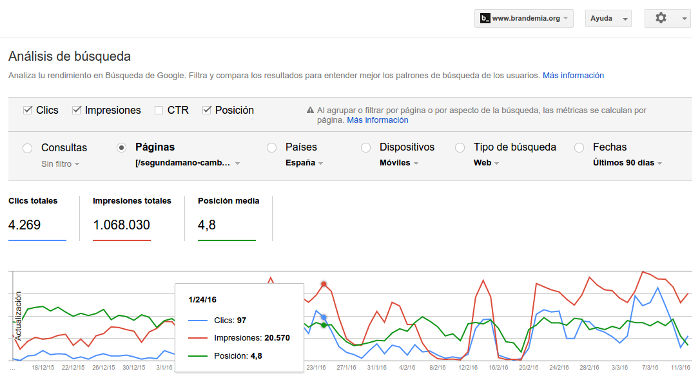The height and width of the screenshot is (380, 700).
Task: Open the Web search type dropdown
Action: click(486, 163)
